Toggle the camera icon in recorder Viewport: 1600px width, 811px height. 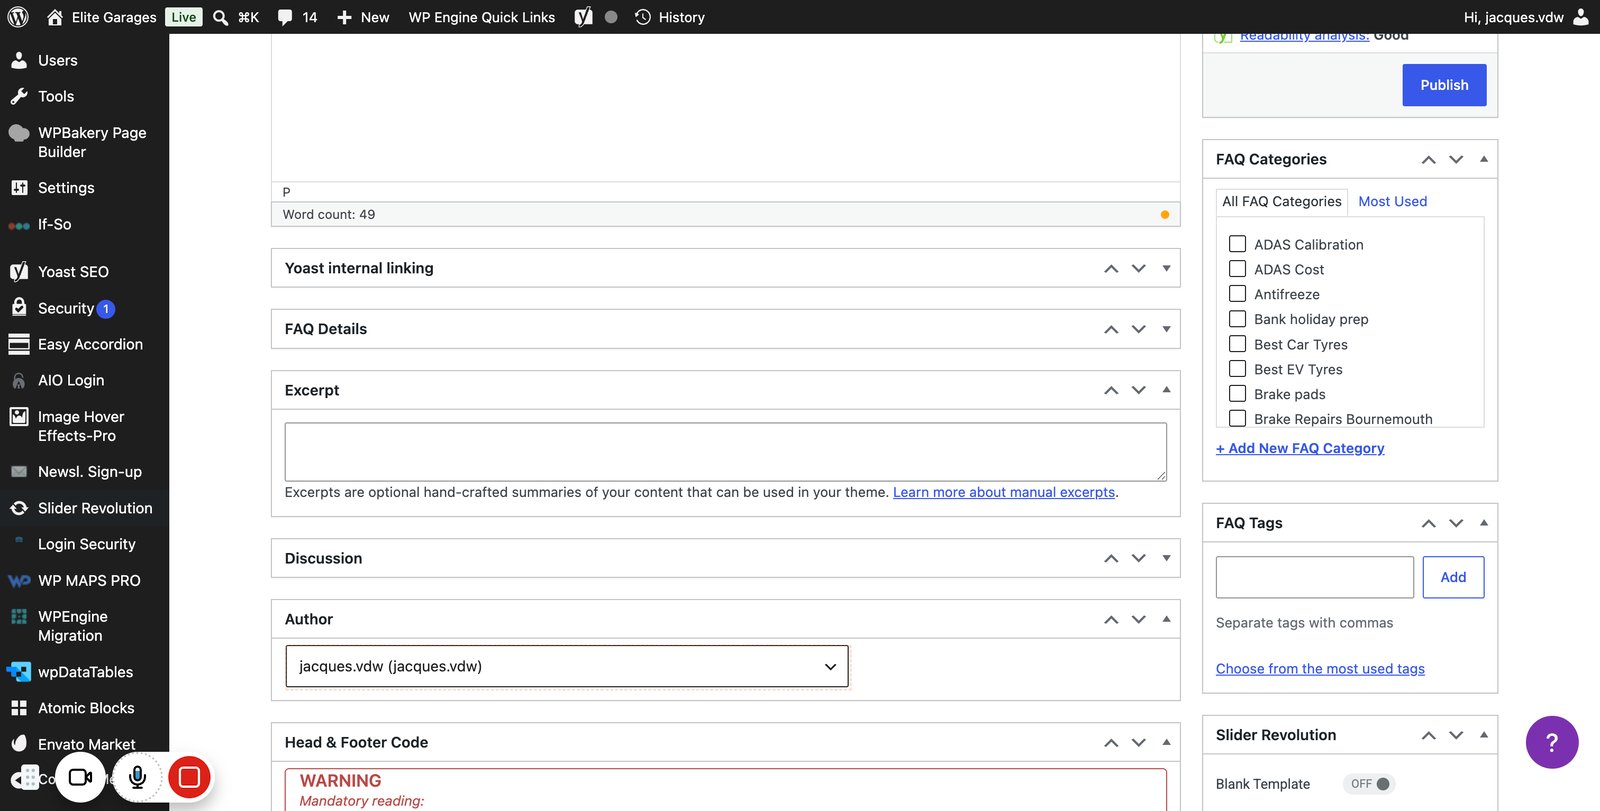(x=81, y=777)
